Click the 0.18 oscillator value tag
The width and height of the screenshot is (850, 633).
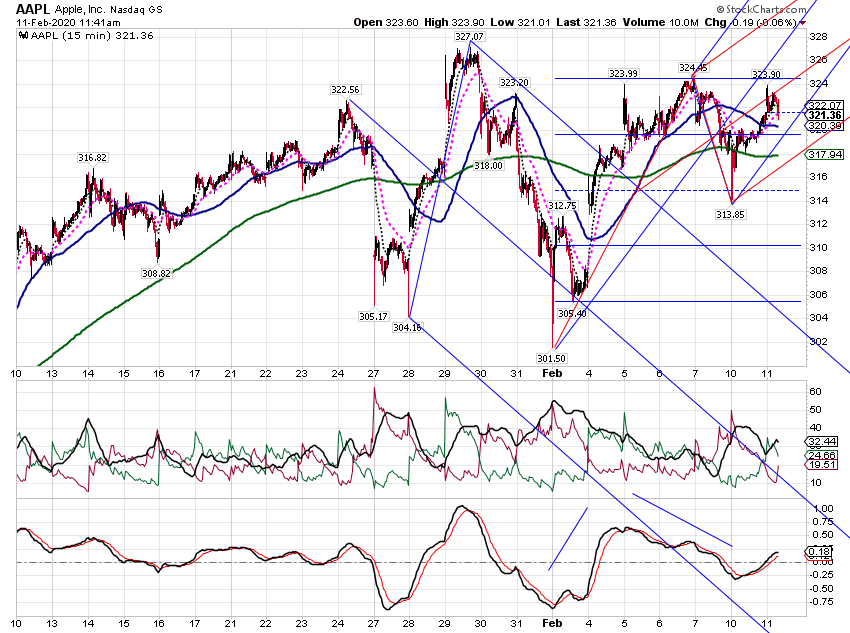point(819,552)
